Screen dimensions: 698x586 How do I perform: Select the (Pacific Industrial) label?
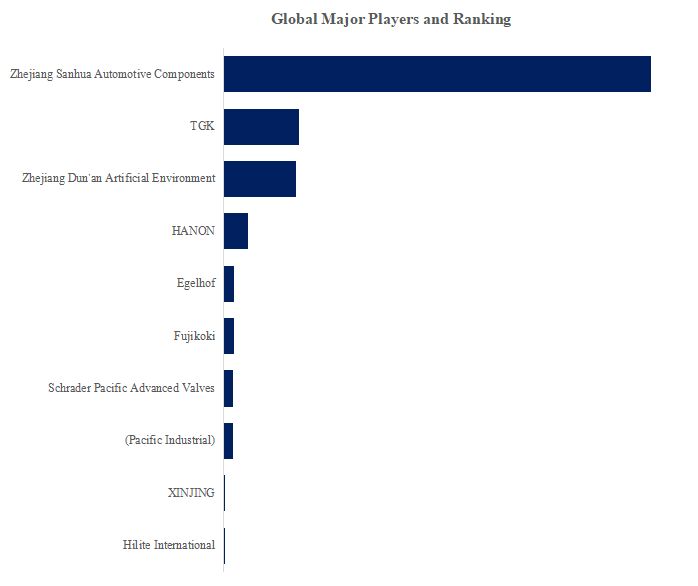click(x=170, y=440)
